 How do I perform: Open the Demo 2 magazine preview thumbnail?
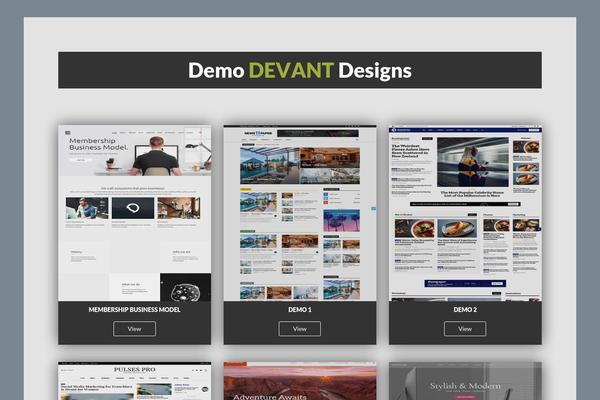click(x=465, y=213)
